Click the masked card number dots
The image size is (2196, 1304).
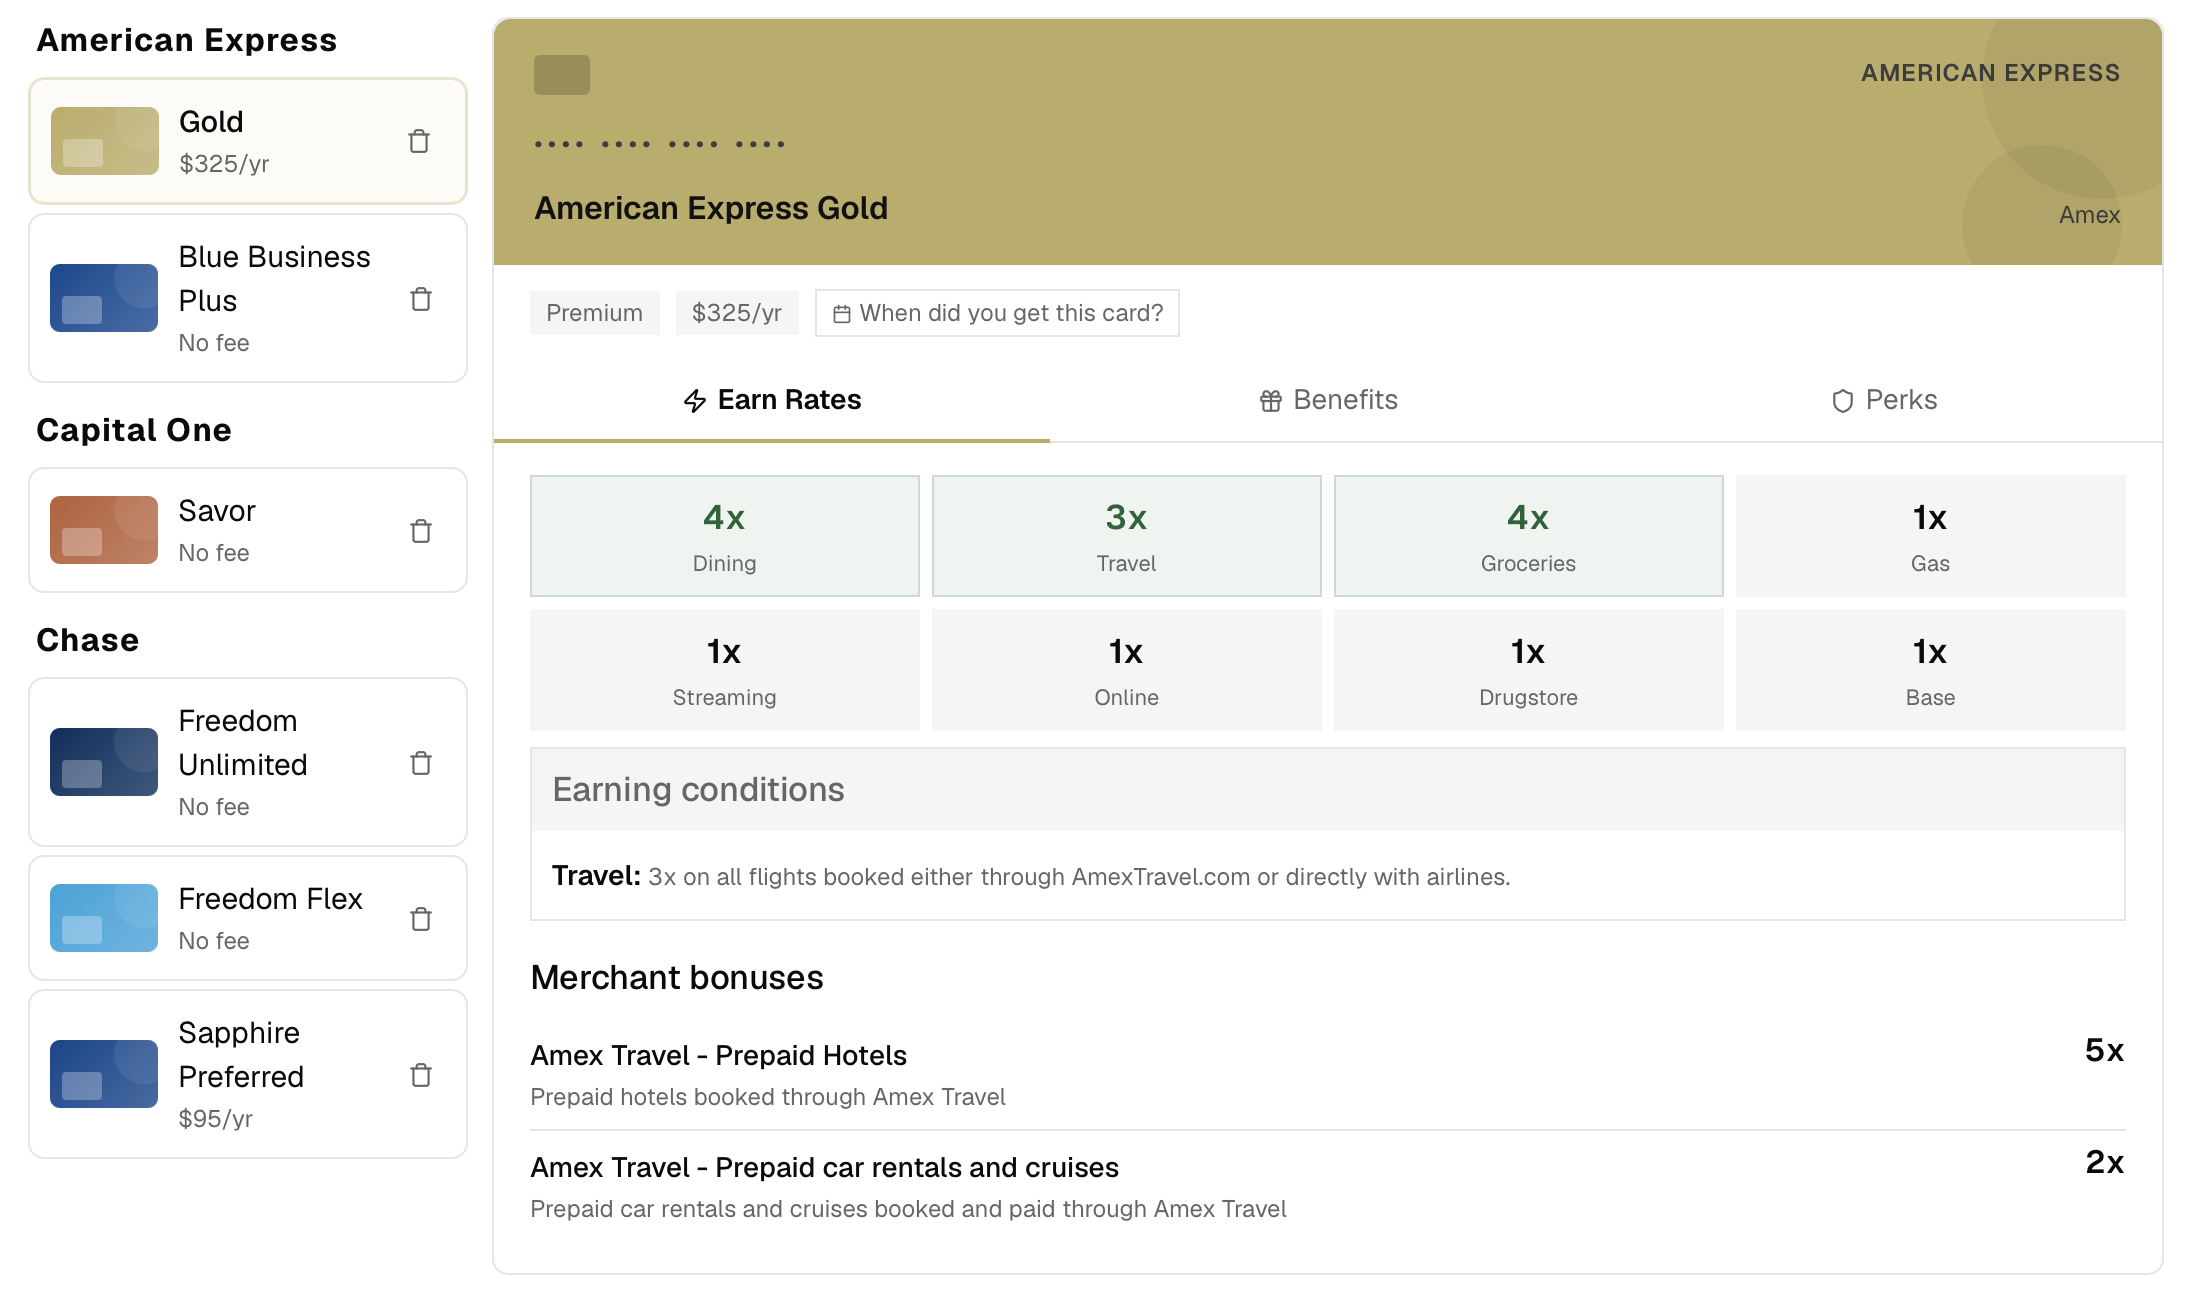(x=660, y=144)
